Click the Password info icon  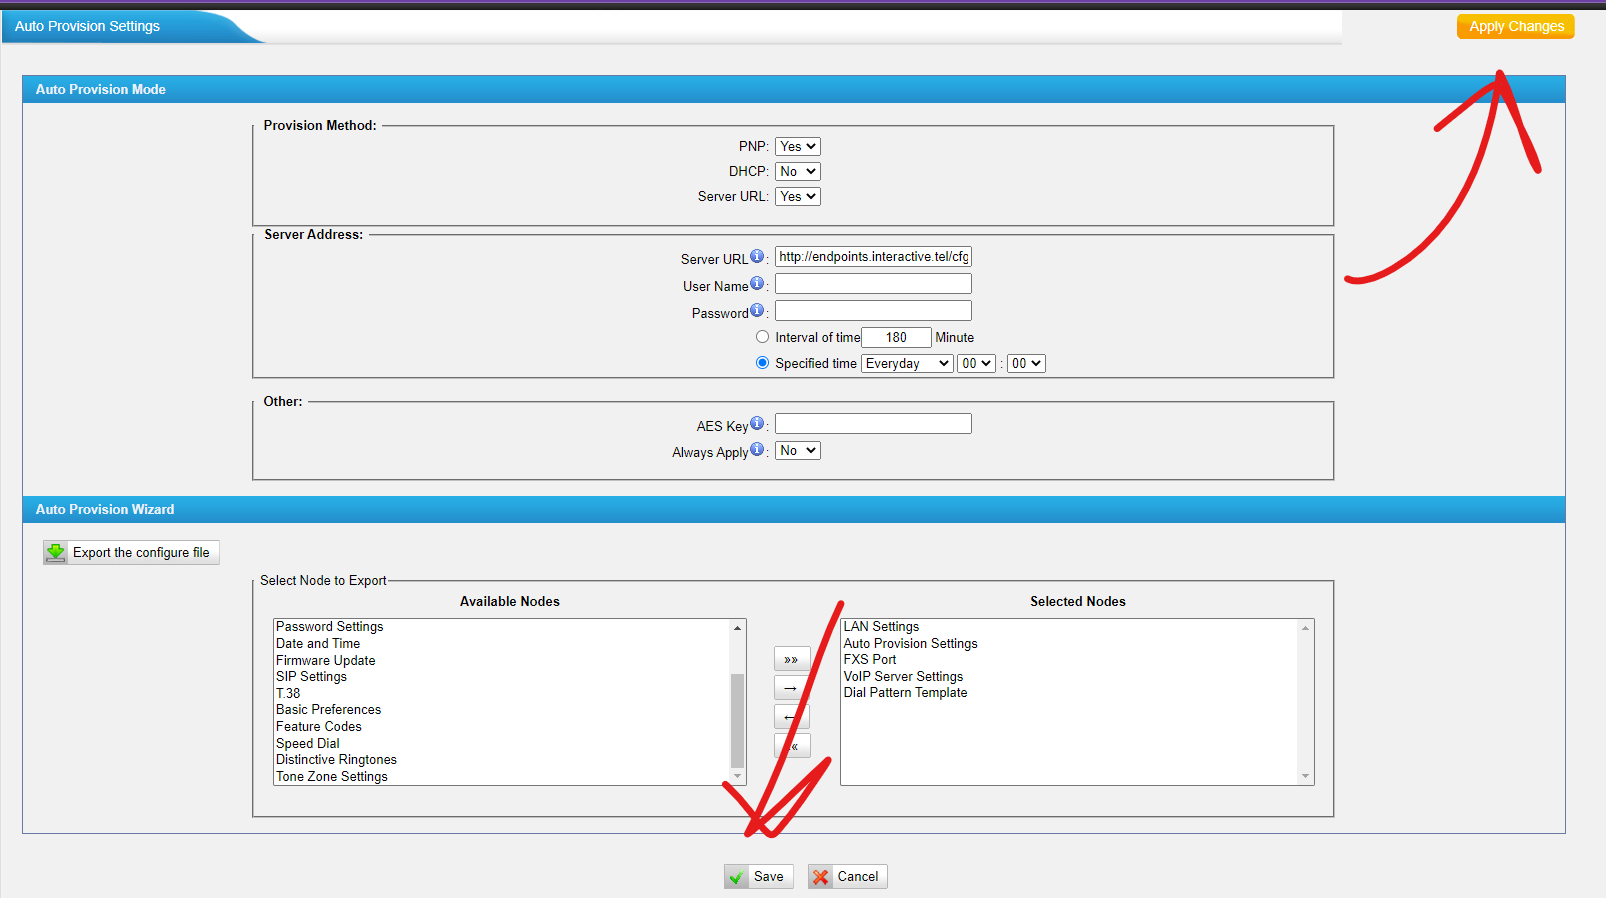757,311
